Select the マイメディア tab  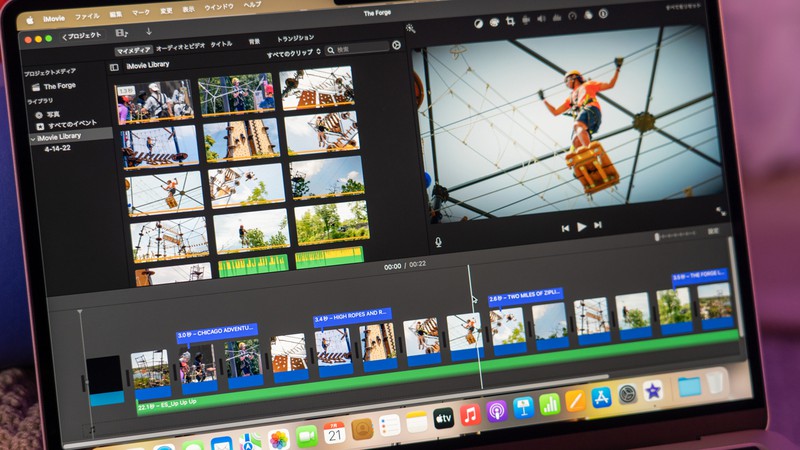133,51
